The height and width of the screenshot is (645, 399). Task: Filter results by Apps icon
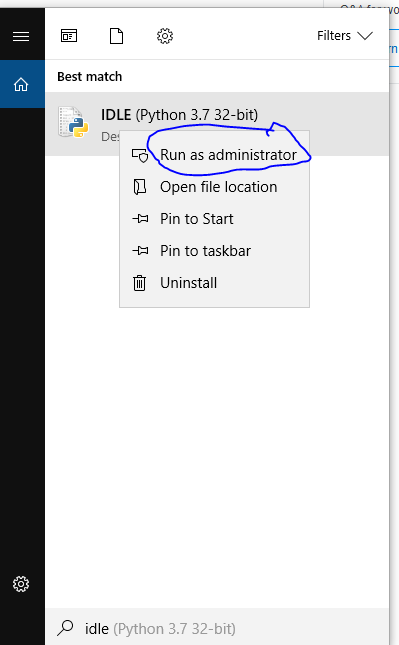(x=69, y=36)
